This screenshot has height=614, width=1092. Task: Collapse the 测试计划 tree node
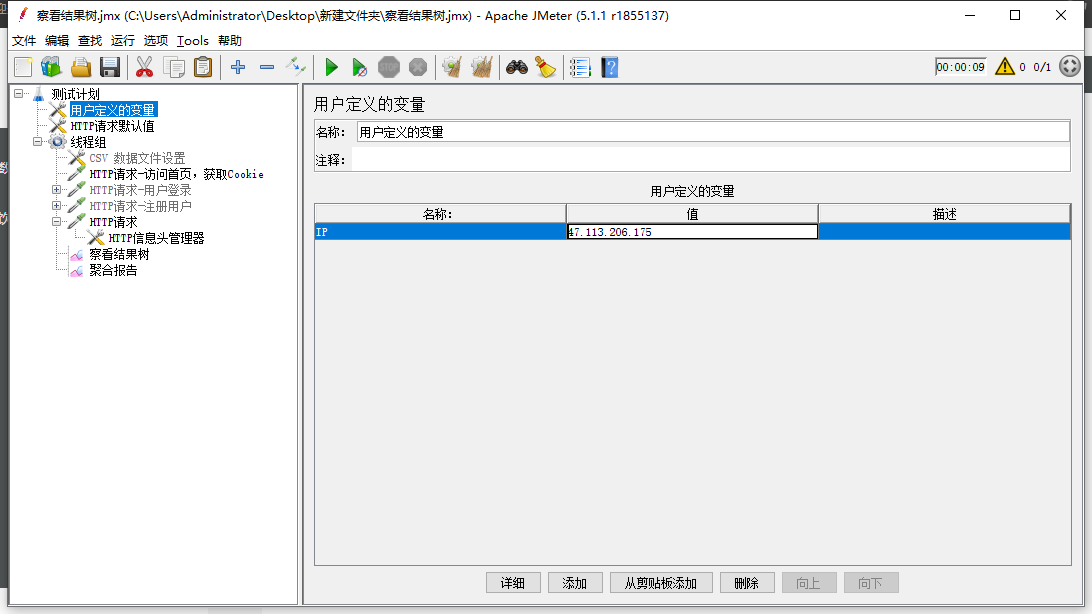click(19, 93)
